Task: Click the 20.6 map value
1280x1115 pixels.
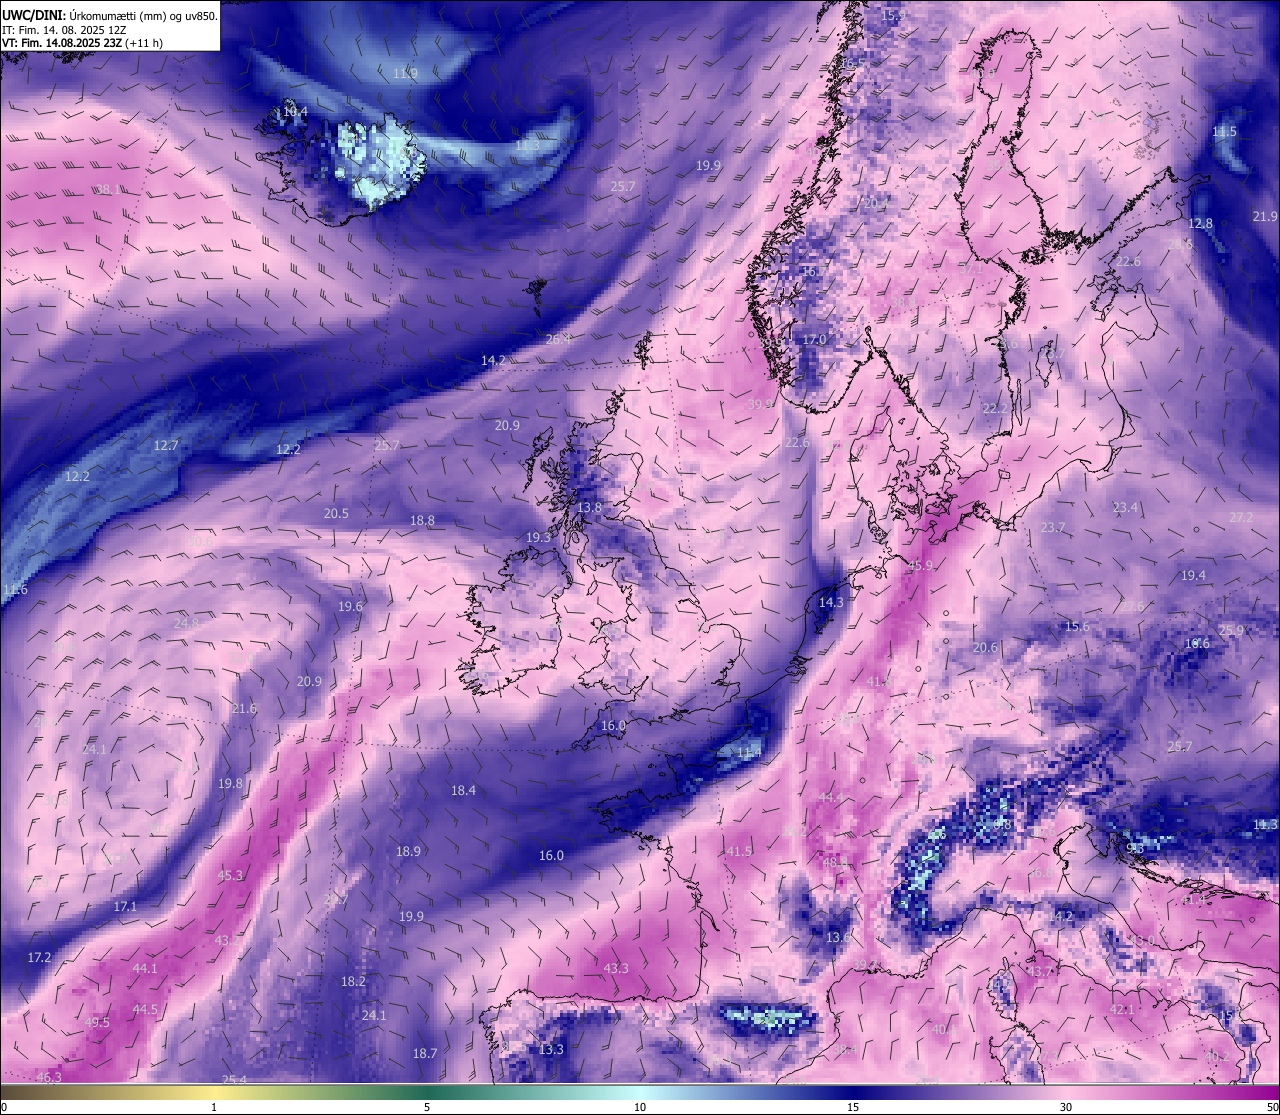Action: click(985, 647)
